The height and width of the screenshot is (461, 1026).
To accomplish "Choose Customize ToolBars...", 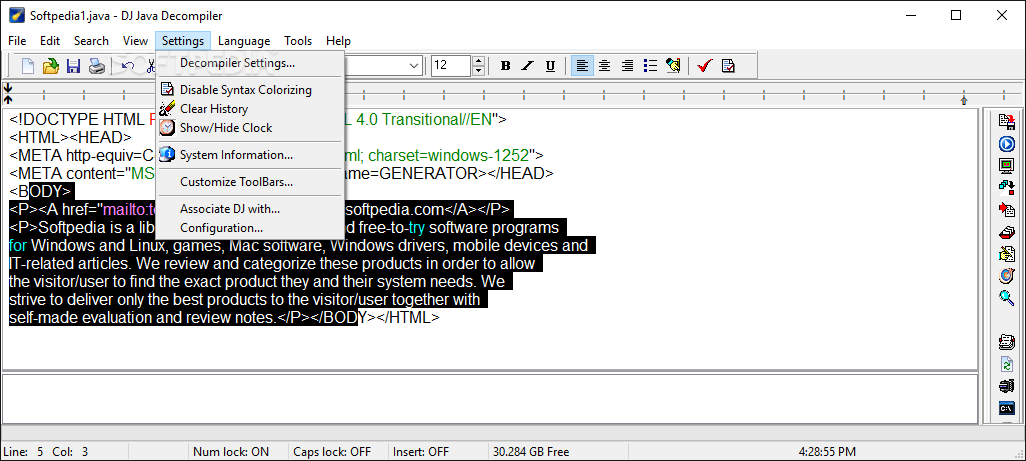I will [250, 182].
